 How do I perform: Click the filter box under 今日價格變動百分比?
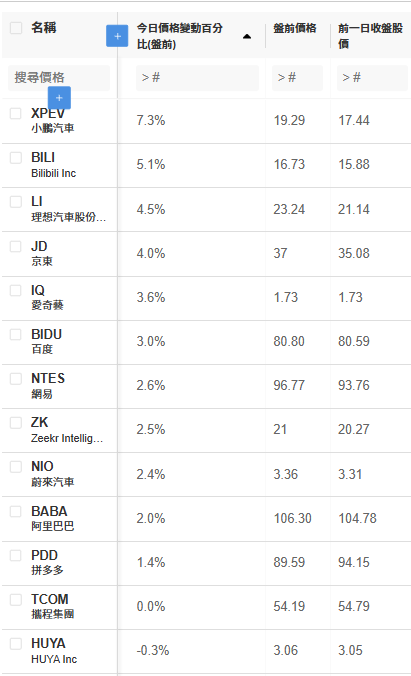click(x=197, y=78)
